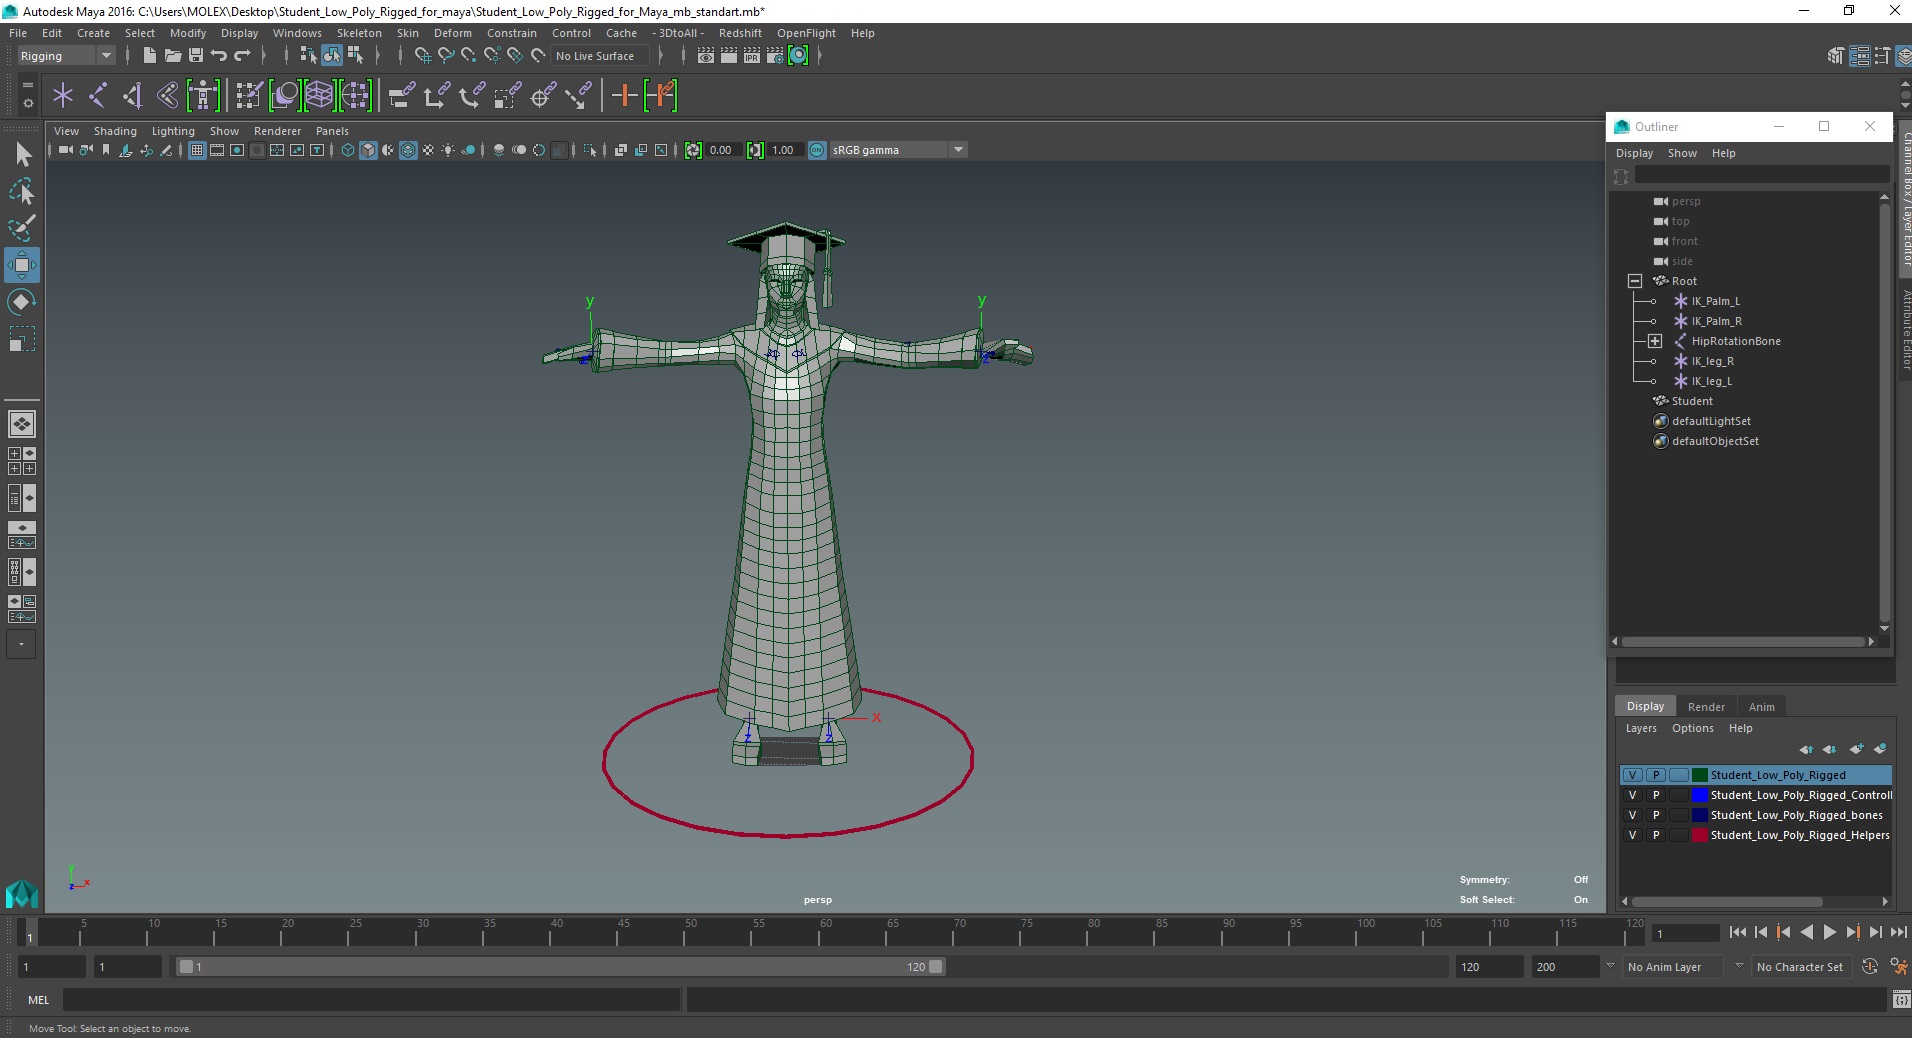1912x1038 pixels.
Task: Click the Undo arrow icon
Action: pos(219,56)
